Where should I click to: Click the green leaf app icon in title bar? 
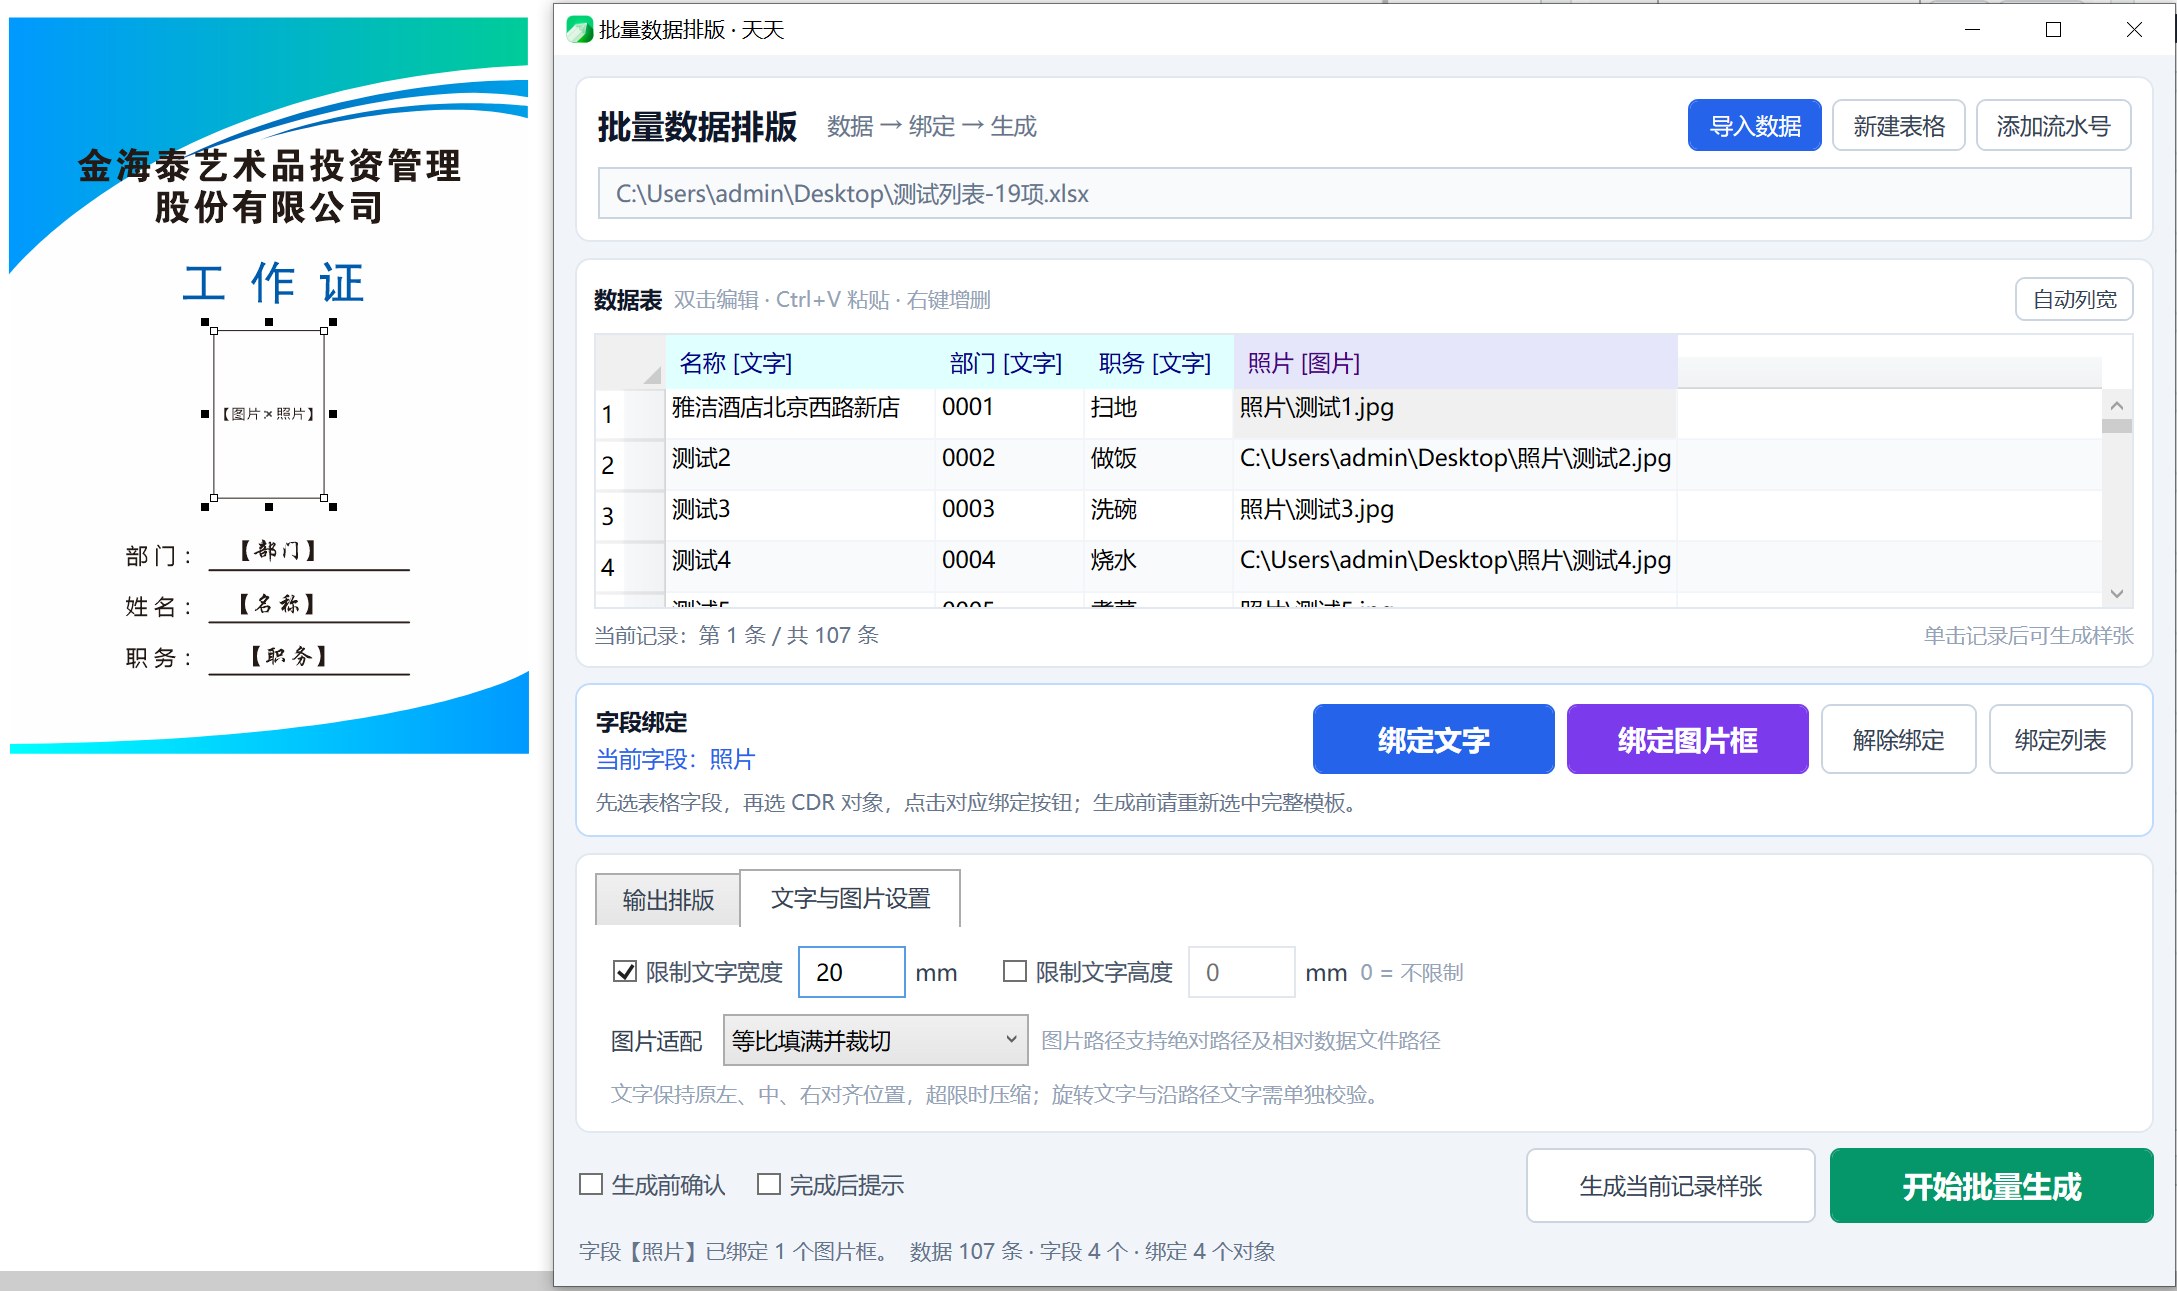point(579,30)
